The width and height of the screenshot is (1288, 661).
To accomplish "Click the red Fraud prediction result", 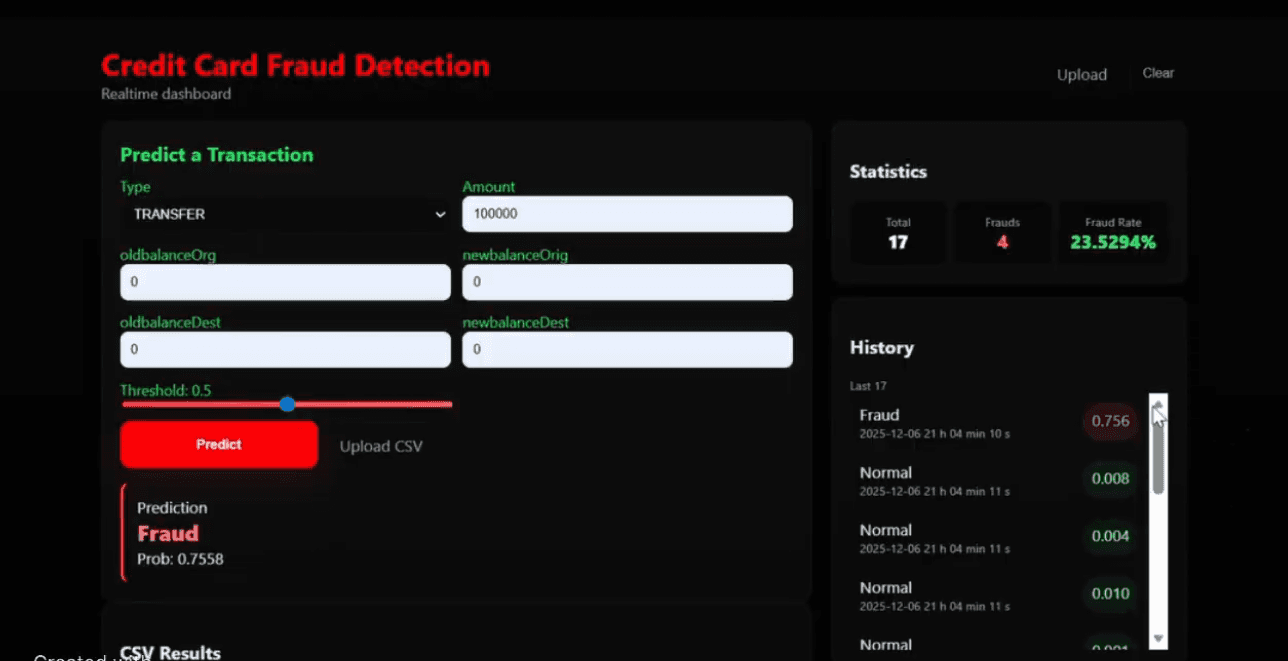I will (x=168, y=533).
